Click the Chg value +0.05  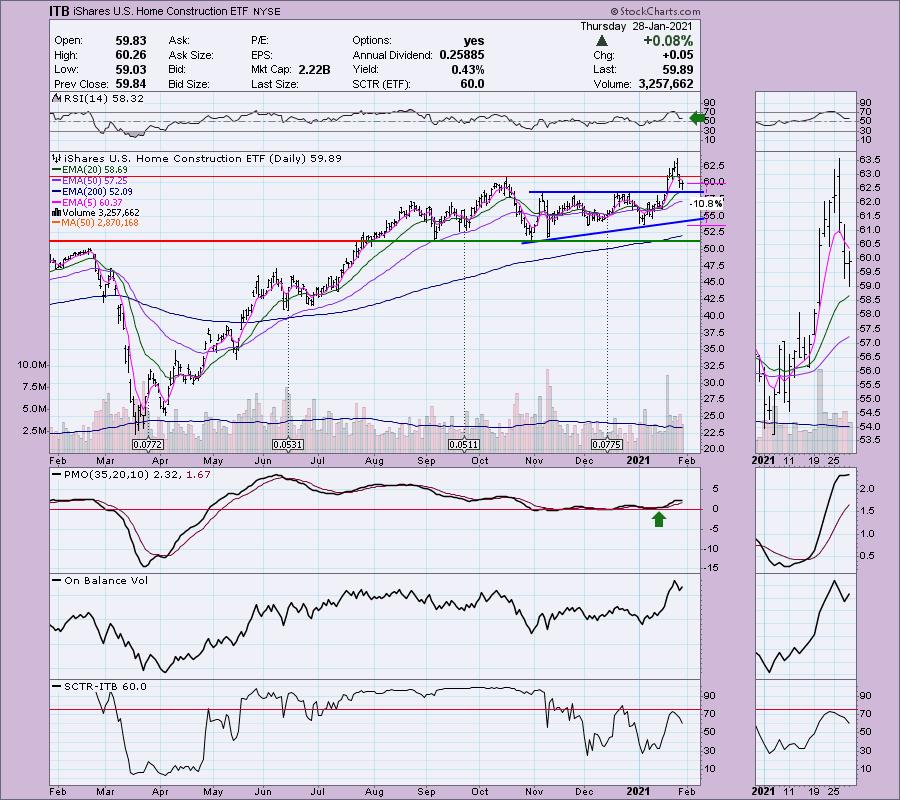pyautogui.click(x=677, y=55)
